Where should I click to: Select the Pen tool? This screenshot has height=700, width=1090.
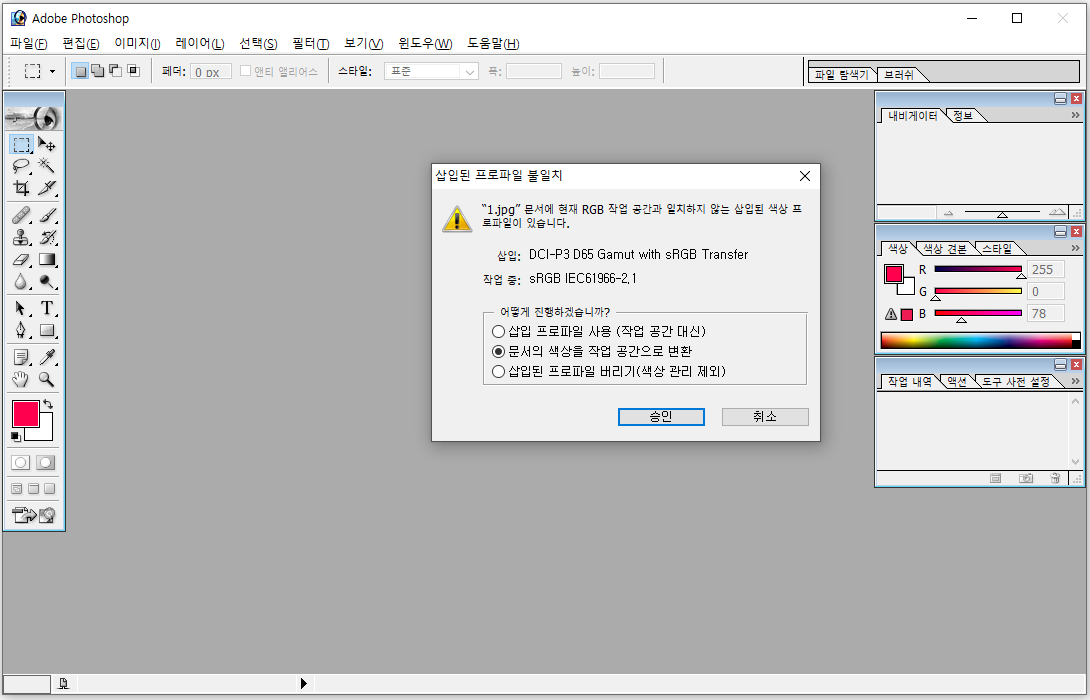[22, 330]
